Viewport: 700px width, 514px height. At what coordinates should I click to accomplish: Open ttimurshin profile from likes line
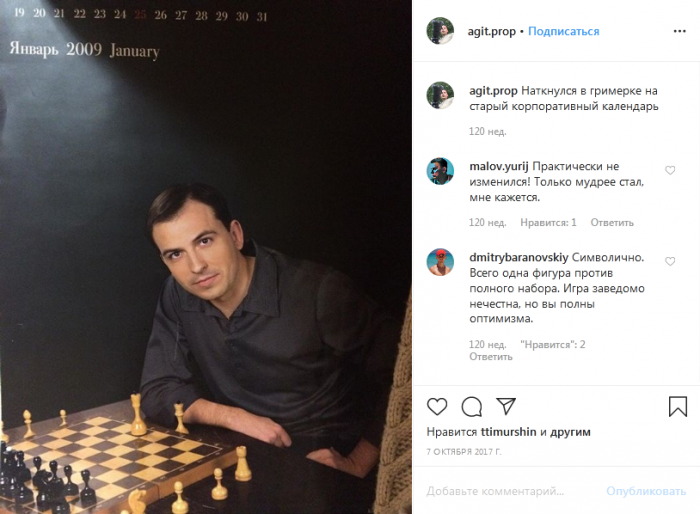(508, 432)
